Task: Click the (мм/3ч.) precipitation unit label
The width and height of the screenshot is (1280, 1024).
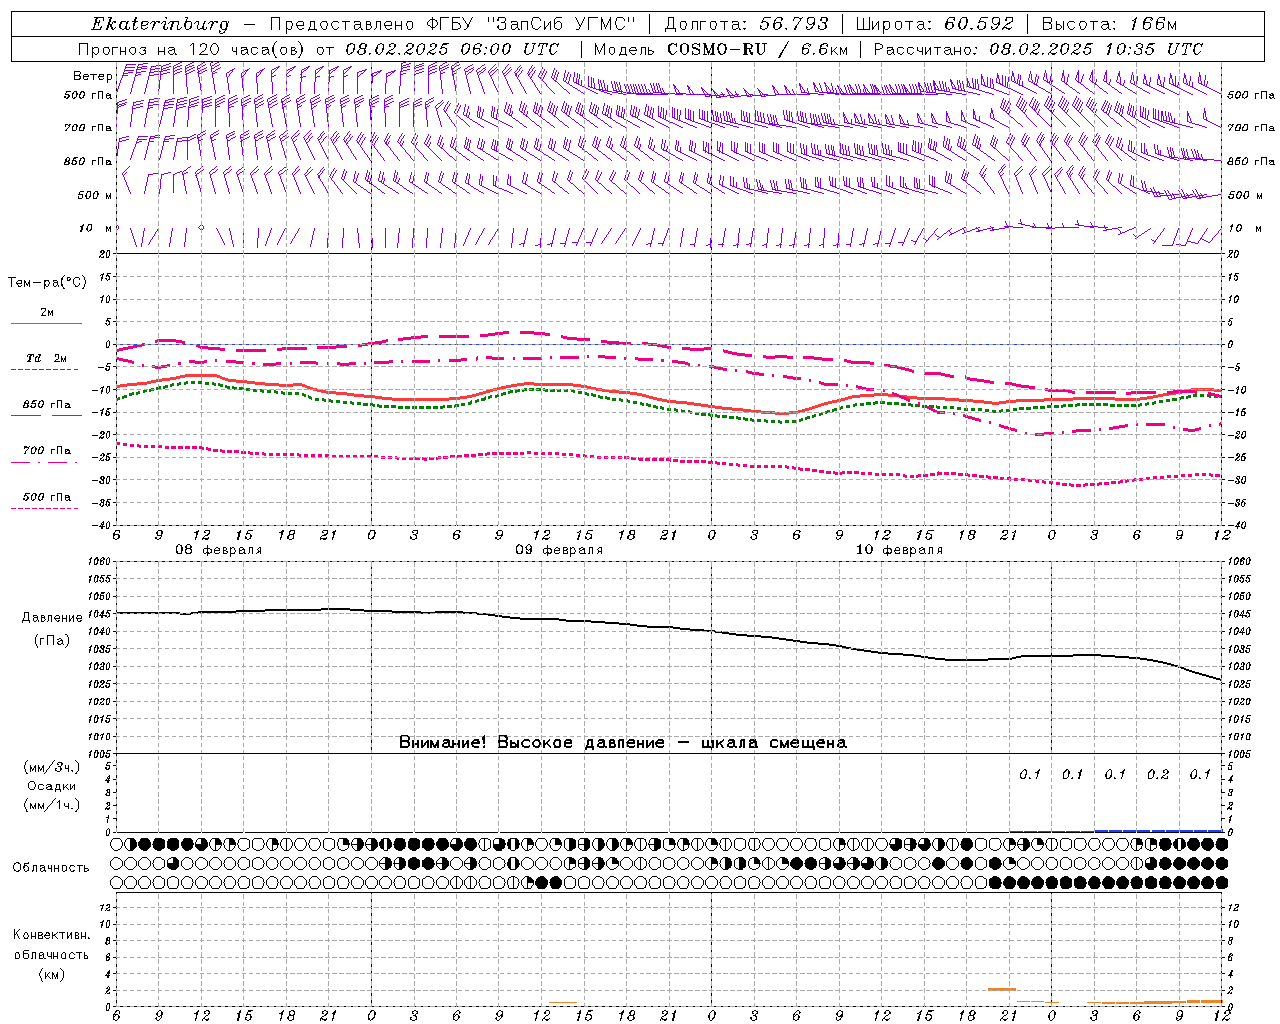Action: tap(52, 767)
